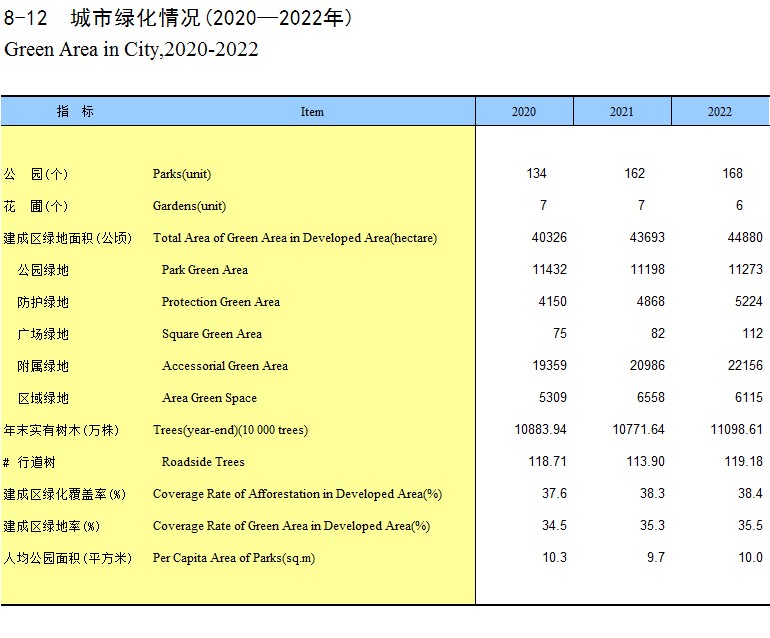Click the 2022 column header
The width and height of the screenshot is (770, 638).
click(x=720, y=111)
